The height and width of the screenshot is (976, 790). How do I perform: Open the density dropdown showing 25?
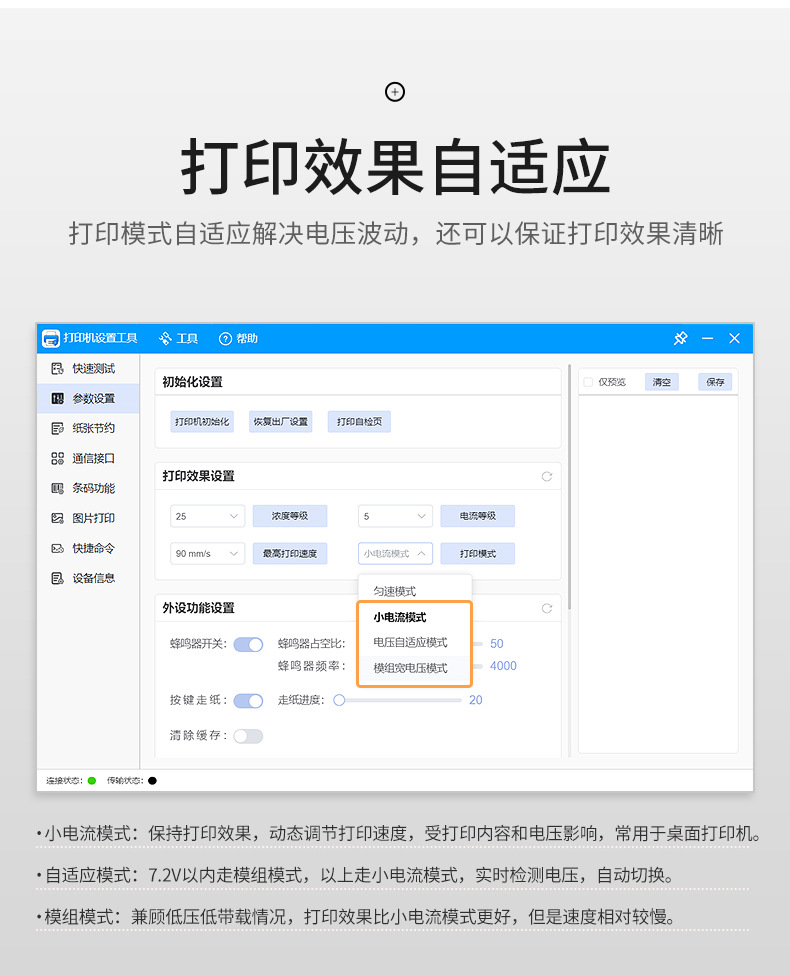click(207, 516)
